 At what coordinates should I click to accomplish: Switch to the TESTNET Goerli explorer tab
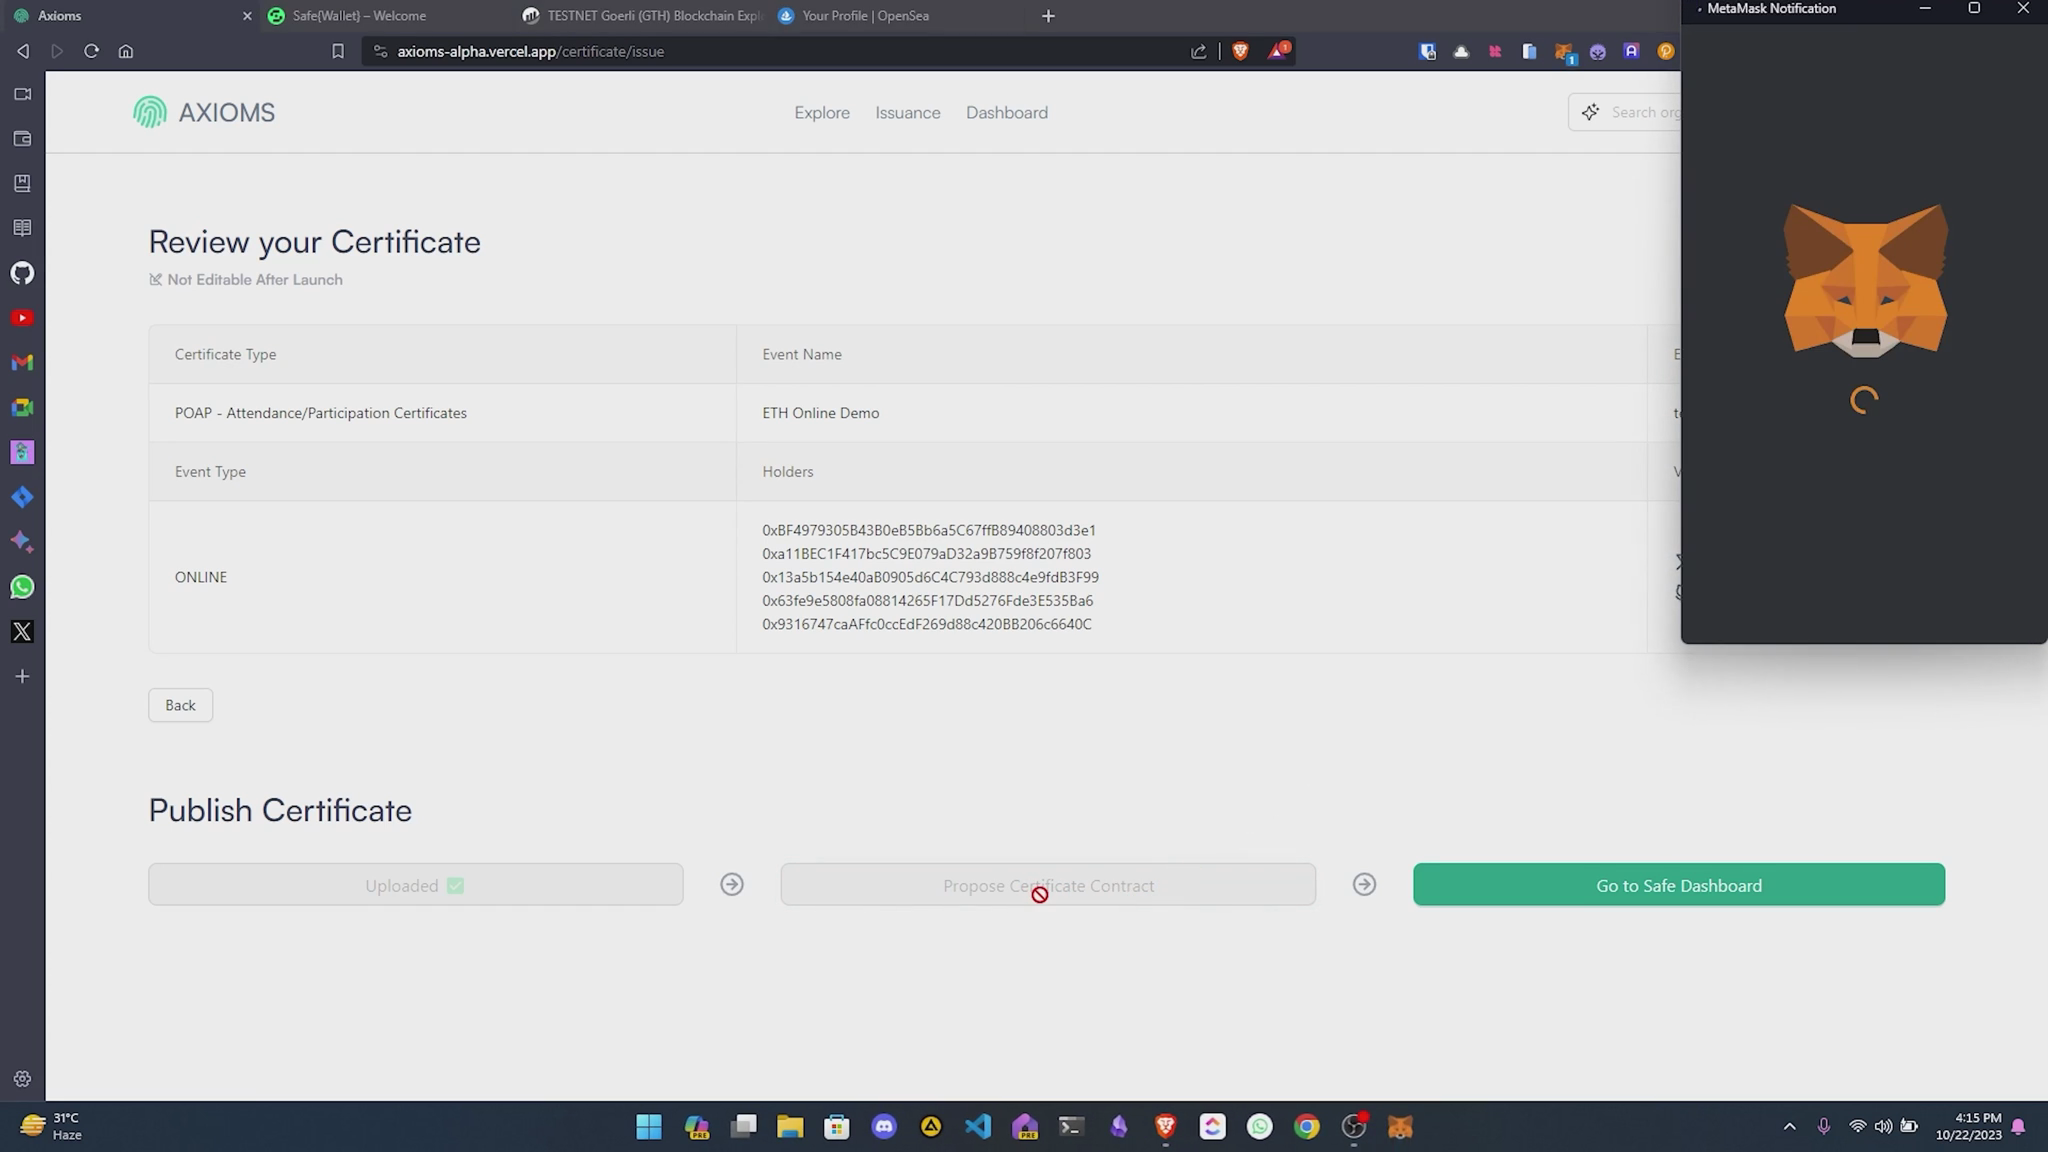[642, 16]
